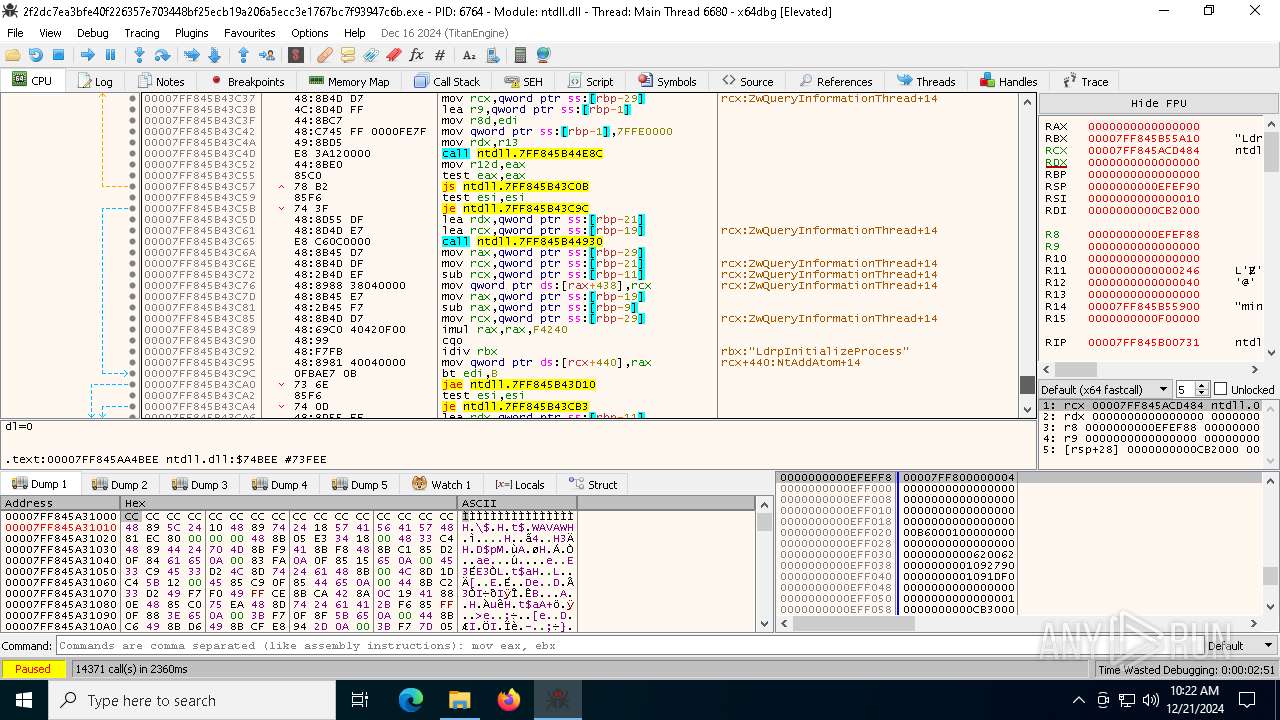Open the Default x64 fastcall dropdown
The image size is (1280, 720).
pyautogui.click(x=1104, y=389)
